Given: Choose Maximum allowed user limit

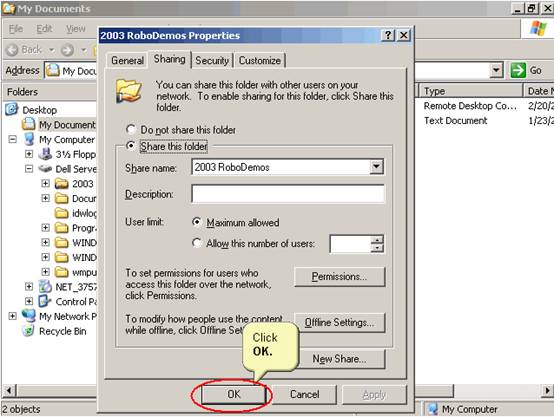Looking at the screenshot, I should click(235, 222).
